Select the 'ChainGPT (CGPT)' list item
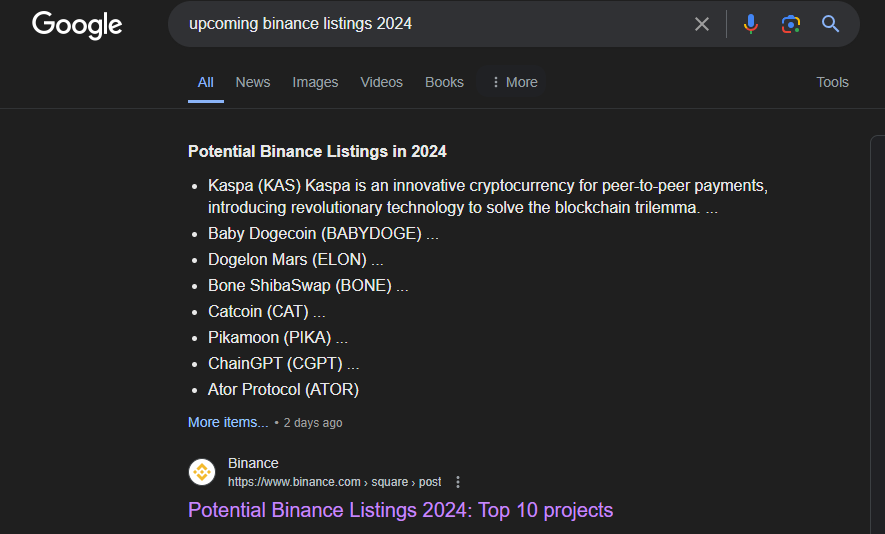The height and width of the screenshot is (534, 885). coord(283,364)
